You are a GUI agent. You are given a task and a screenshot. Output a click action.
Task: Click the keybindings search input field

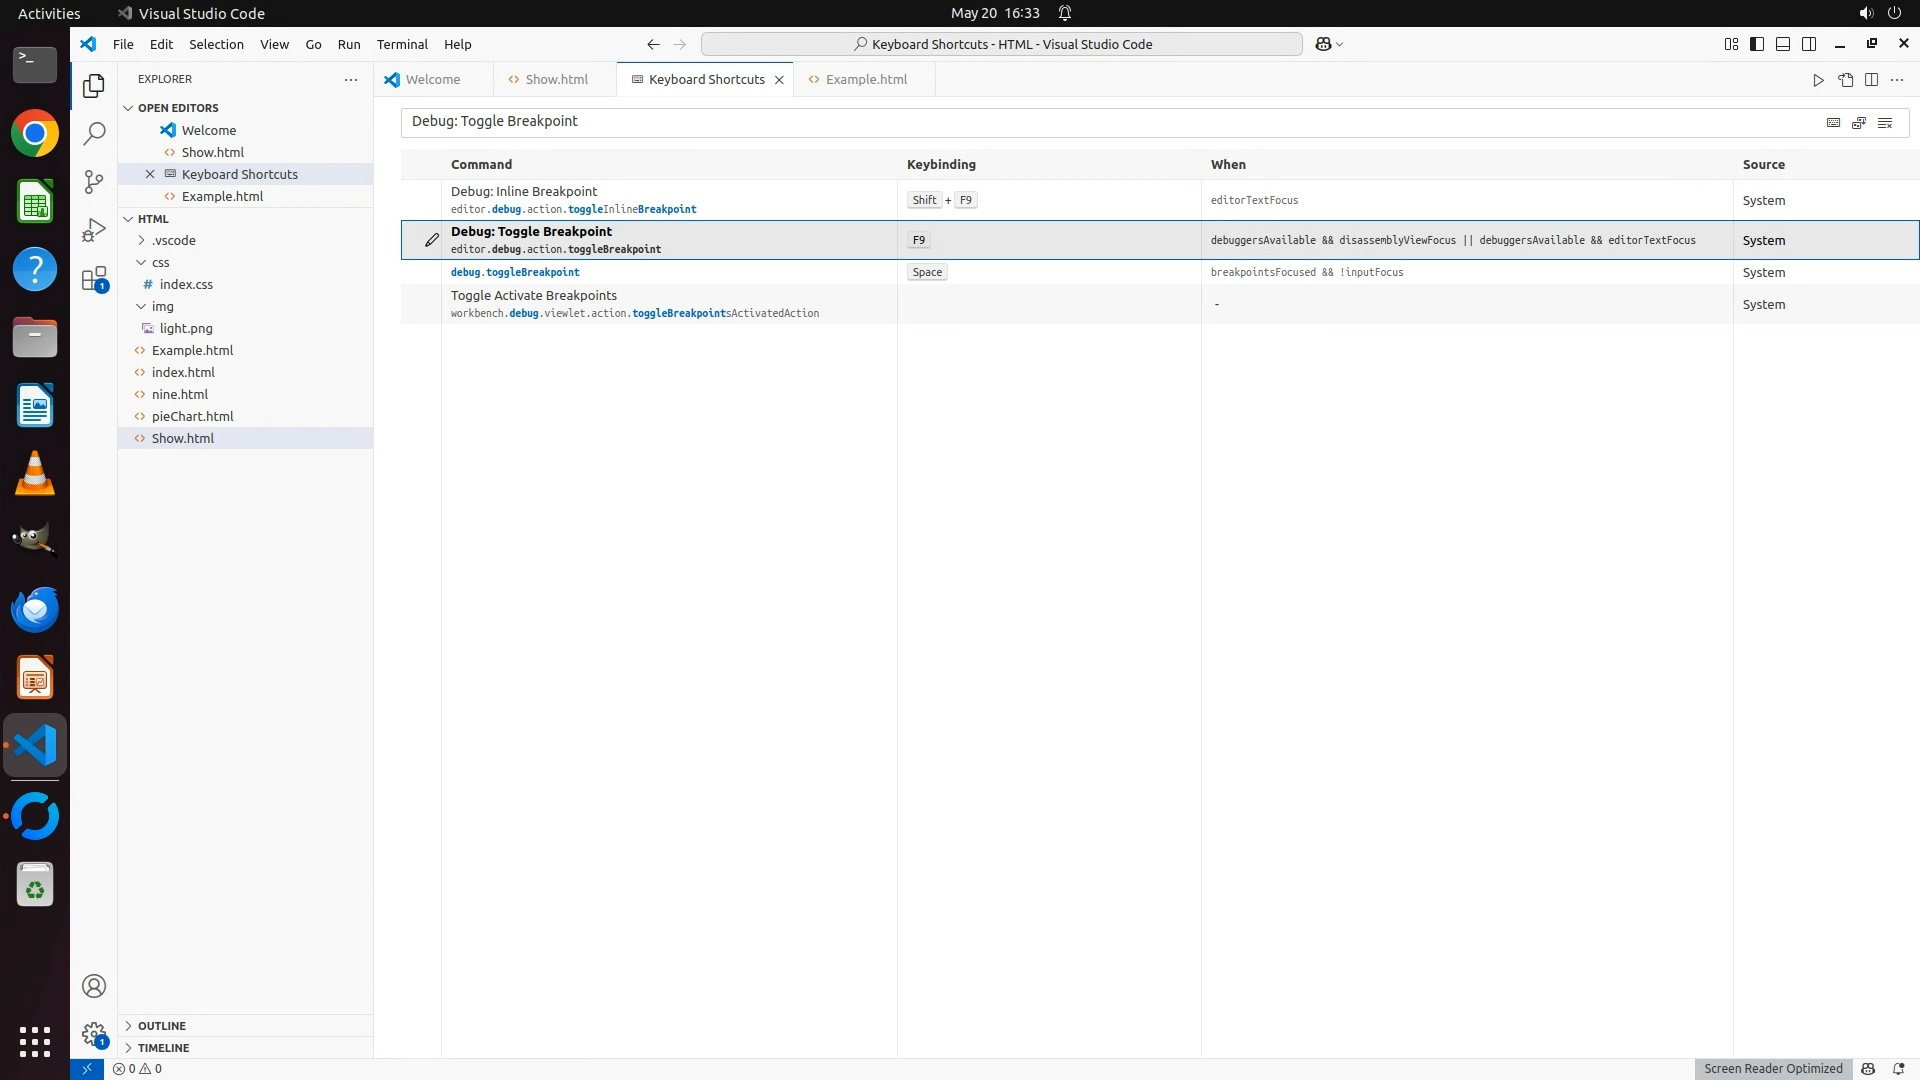coord(1100,122)
